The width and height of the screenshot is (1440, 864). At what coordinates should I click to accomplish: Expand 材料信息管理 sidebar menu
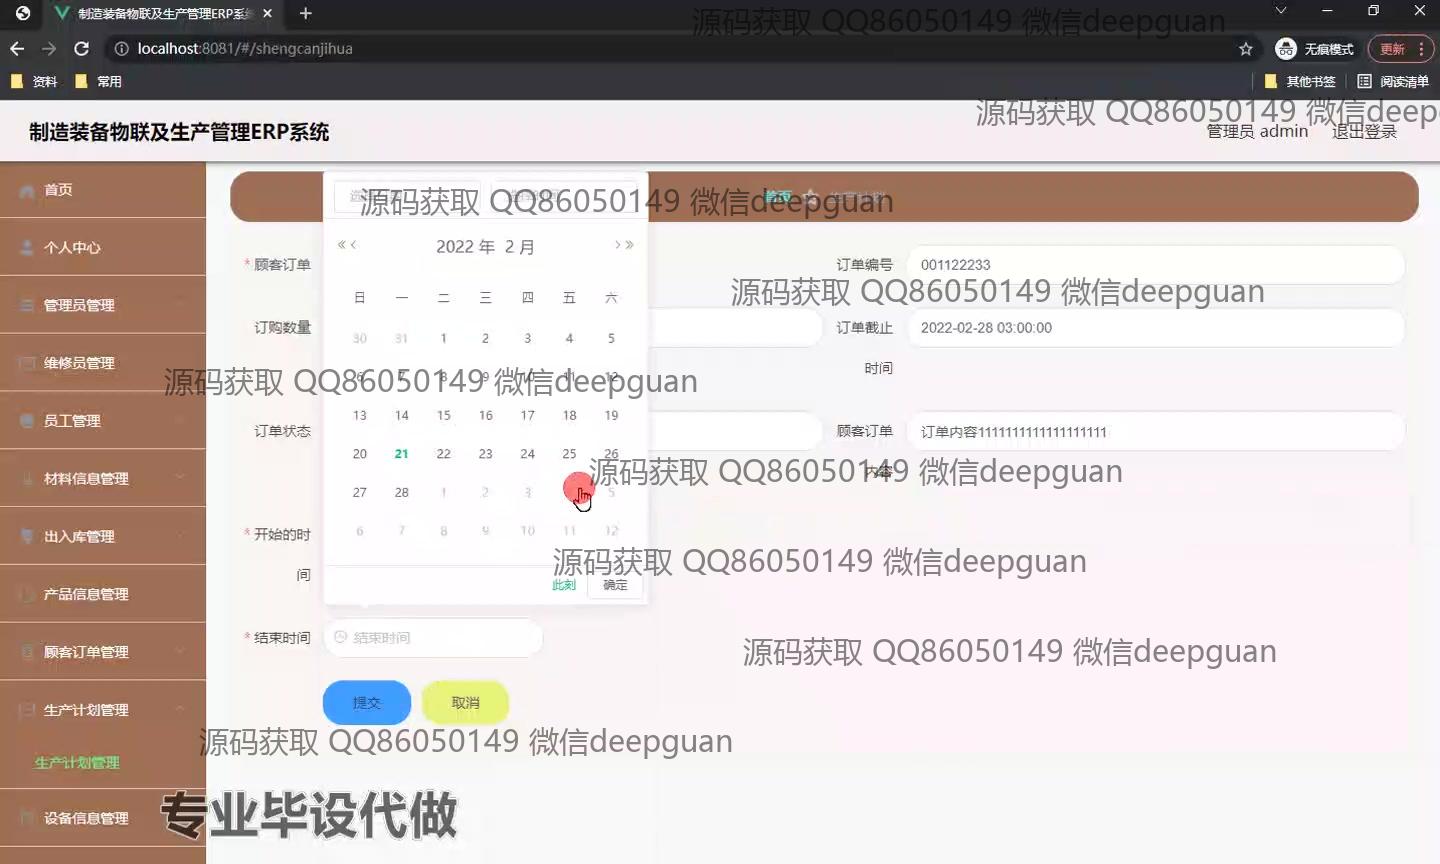[103, 479]
